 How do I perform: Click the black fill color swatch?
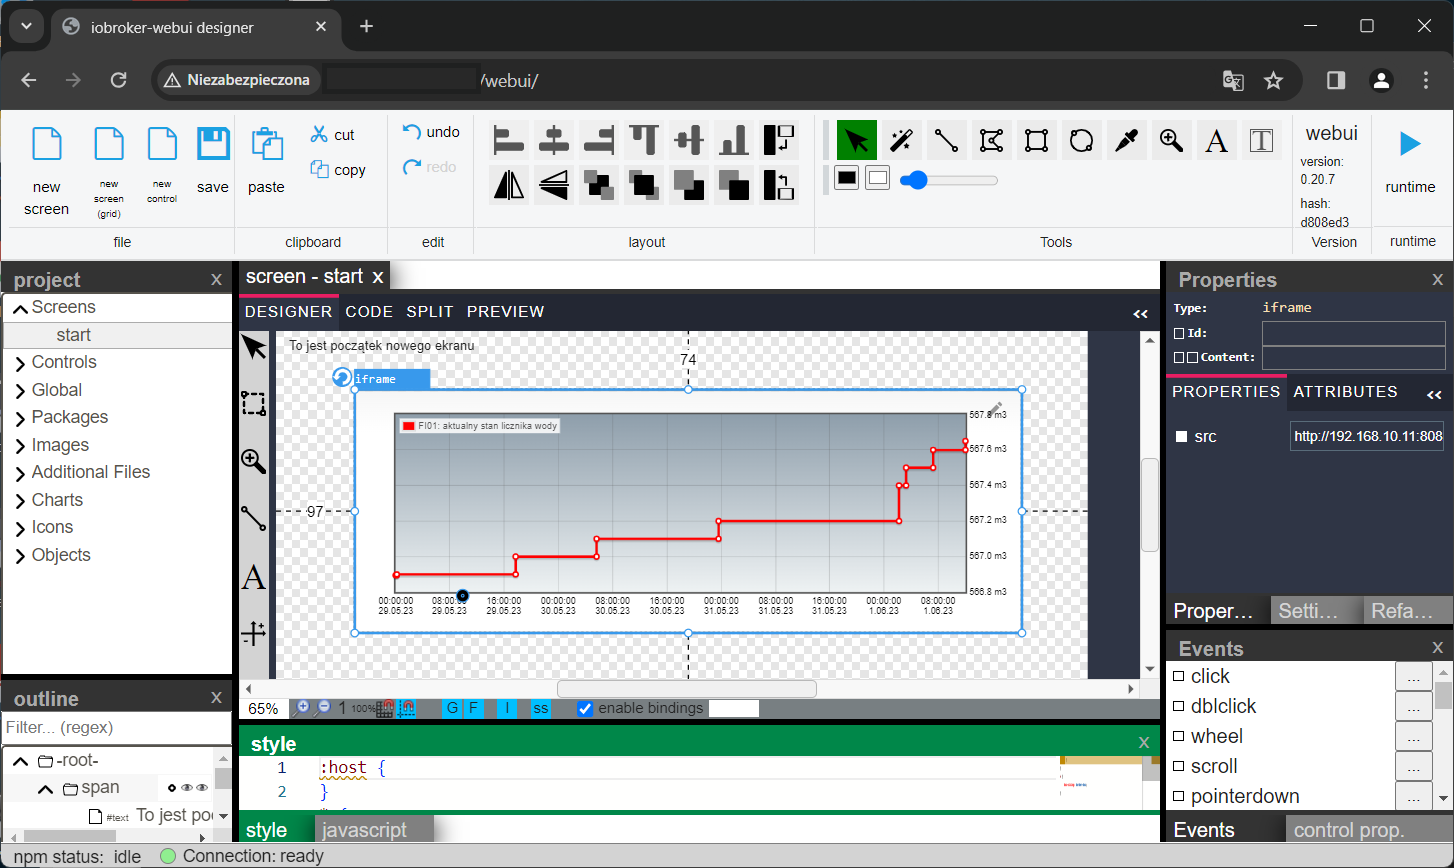click(x=846, y=179)
